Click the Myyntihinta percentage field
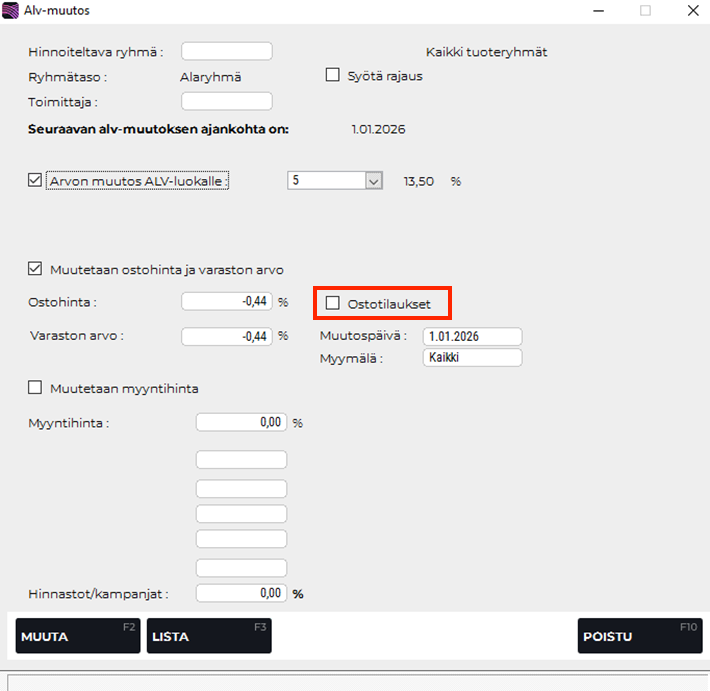This screenshot has height=691, width=710. tap(241, 422)
